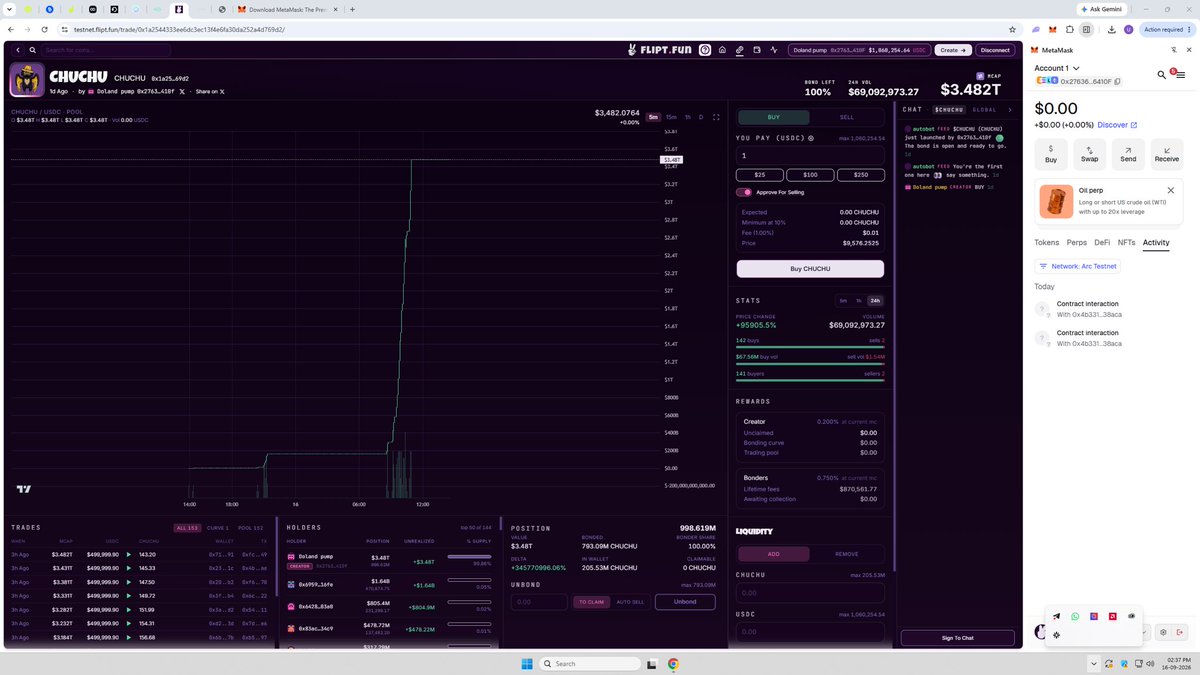Open Chrome extensions puzzle icon

tap(1069, 29)
